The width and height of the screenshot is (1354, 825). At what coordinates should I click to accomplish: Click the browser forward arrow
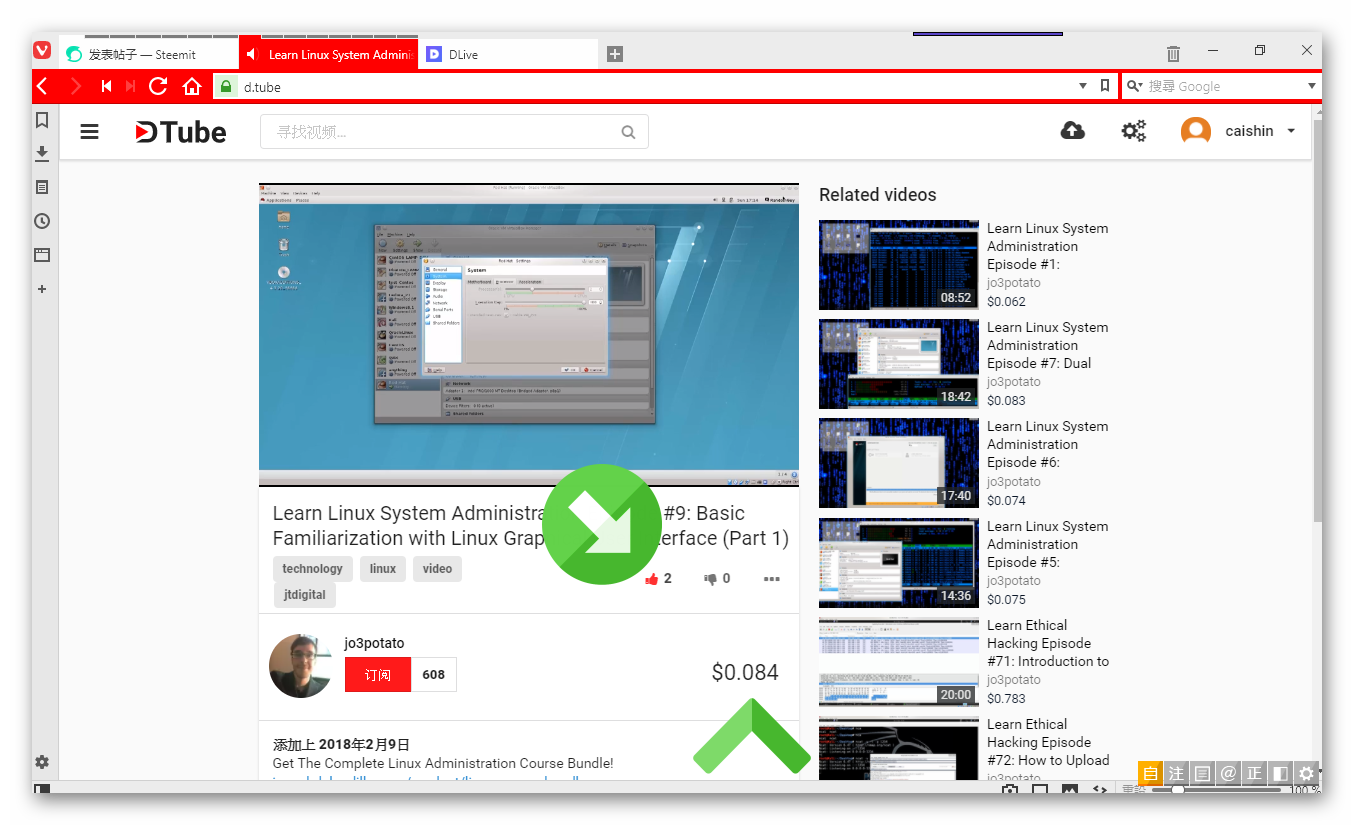click(x=75, y=87)
